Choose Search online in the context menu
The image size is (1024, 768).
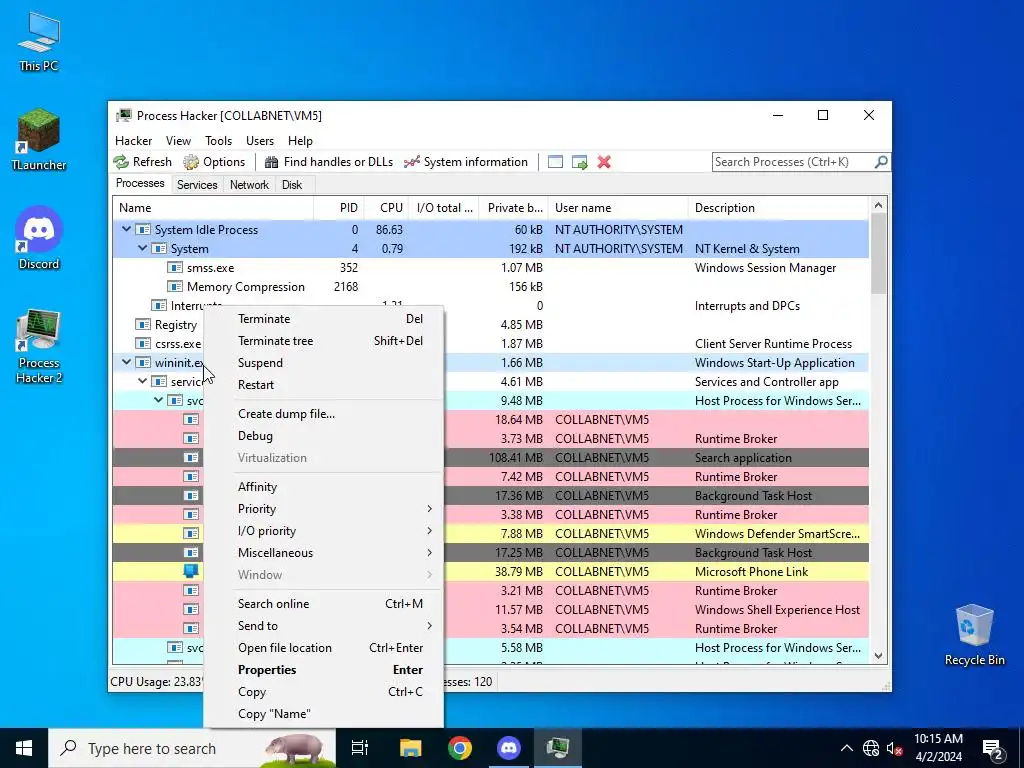click(324, 604)
